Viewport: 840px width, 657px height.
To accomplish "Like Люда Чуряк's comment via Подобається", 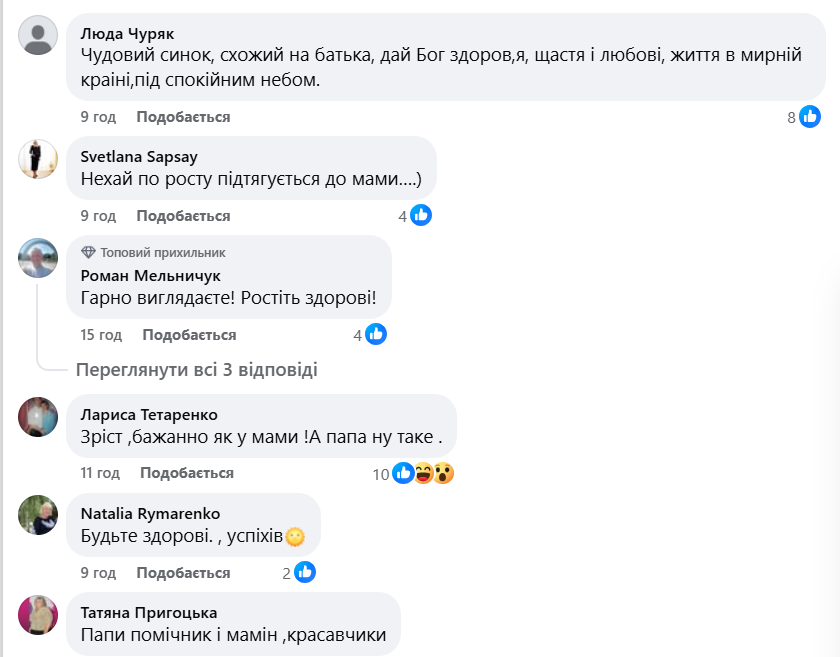I will point(183,117).
